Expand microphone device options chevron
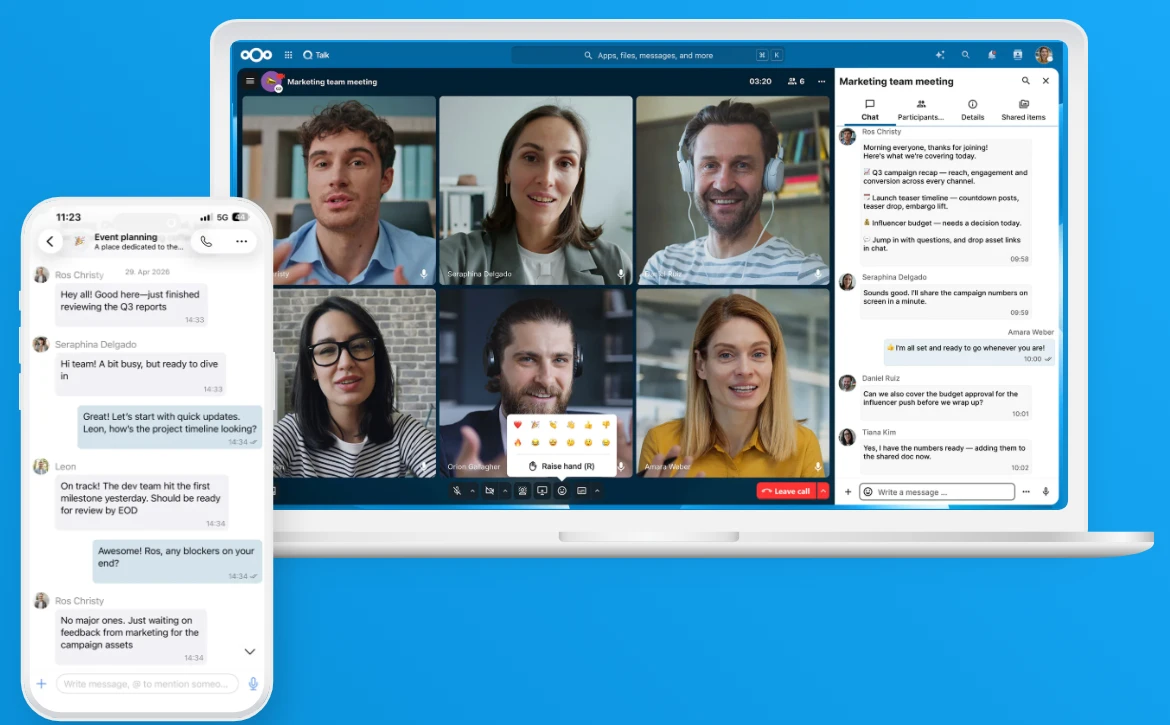The width and height of the screenshot is (1170, 725). (472, 491)
